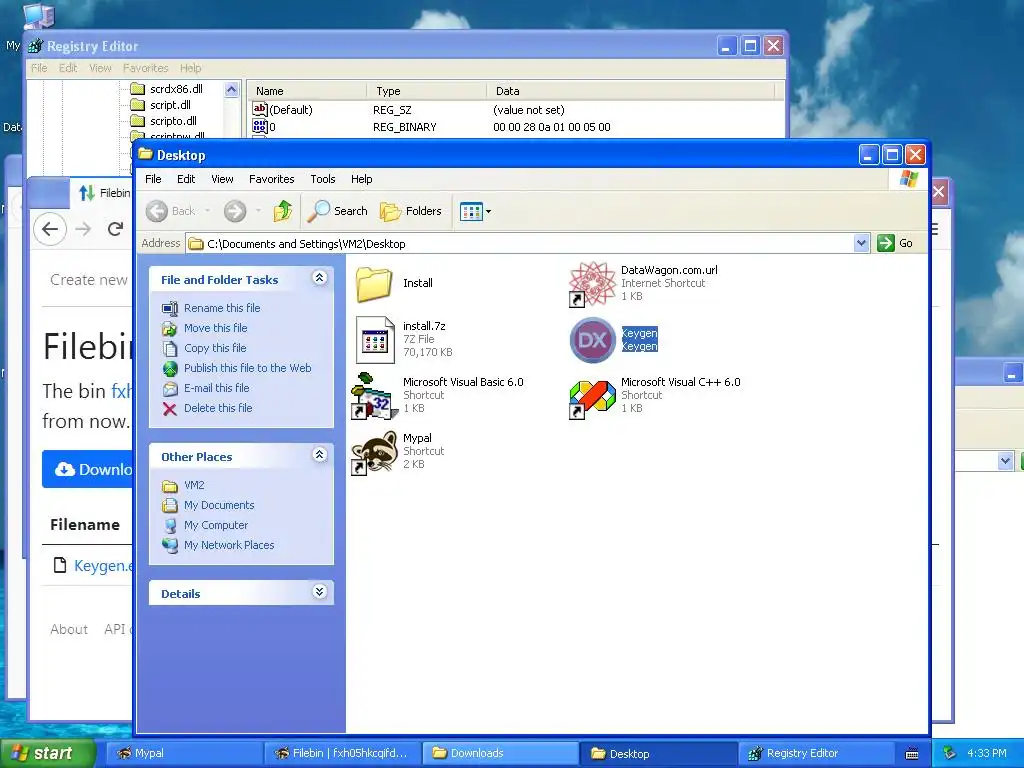This screenshot has width=1024, height=768.
Task: Click E-mail this file
Action: [x=217, y=388]
